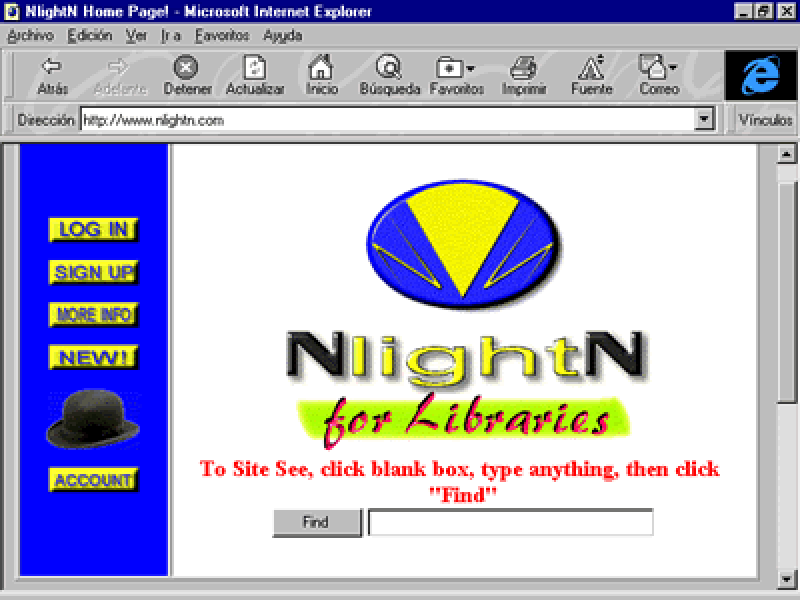Open the Ver menu
Screen dimensions: 800x600
pyautogui.click(x=136, y=36)
